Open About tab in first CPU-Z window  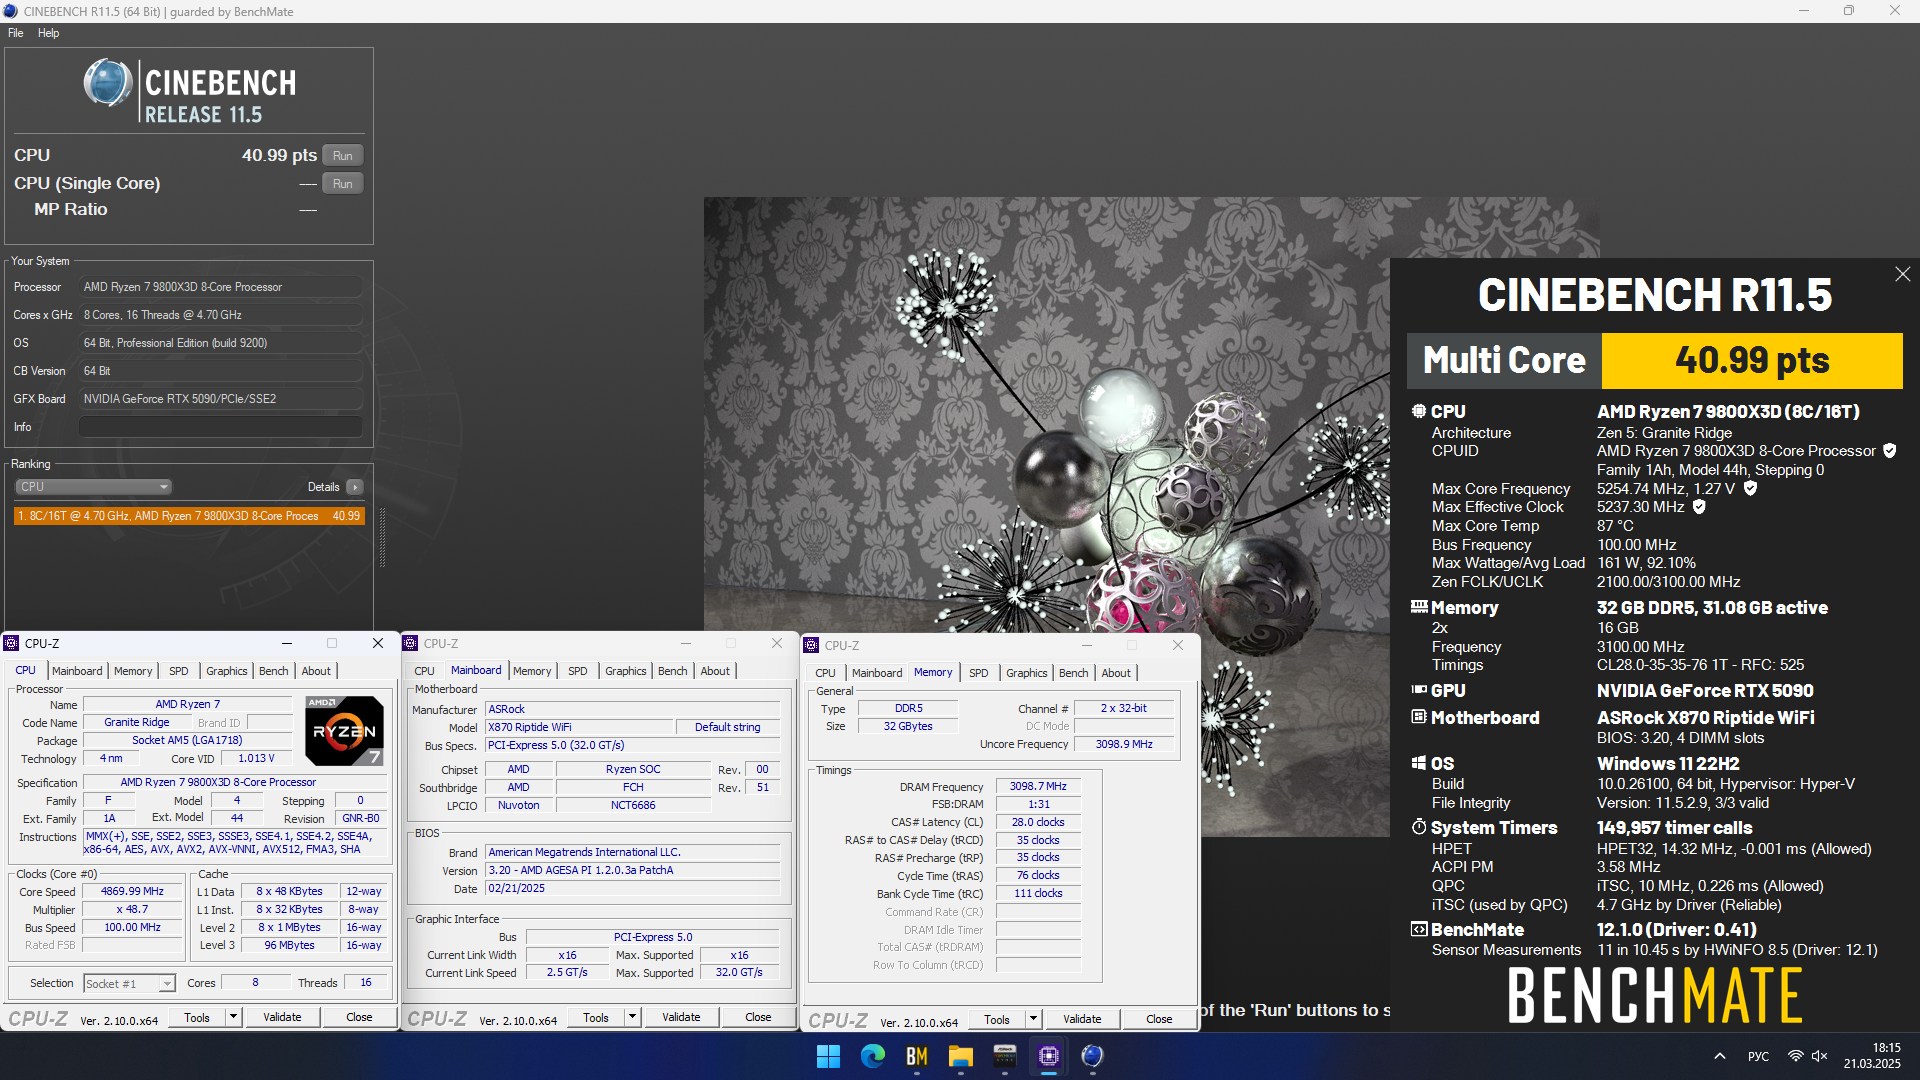tap(316, 671)
